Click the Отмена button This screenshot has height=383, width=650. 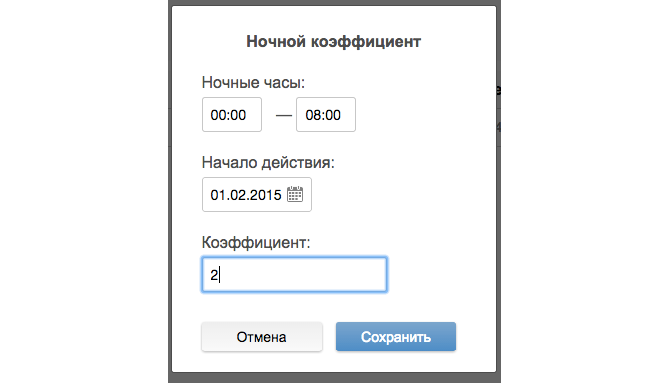pyautogui.click(x=262, y=337)
